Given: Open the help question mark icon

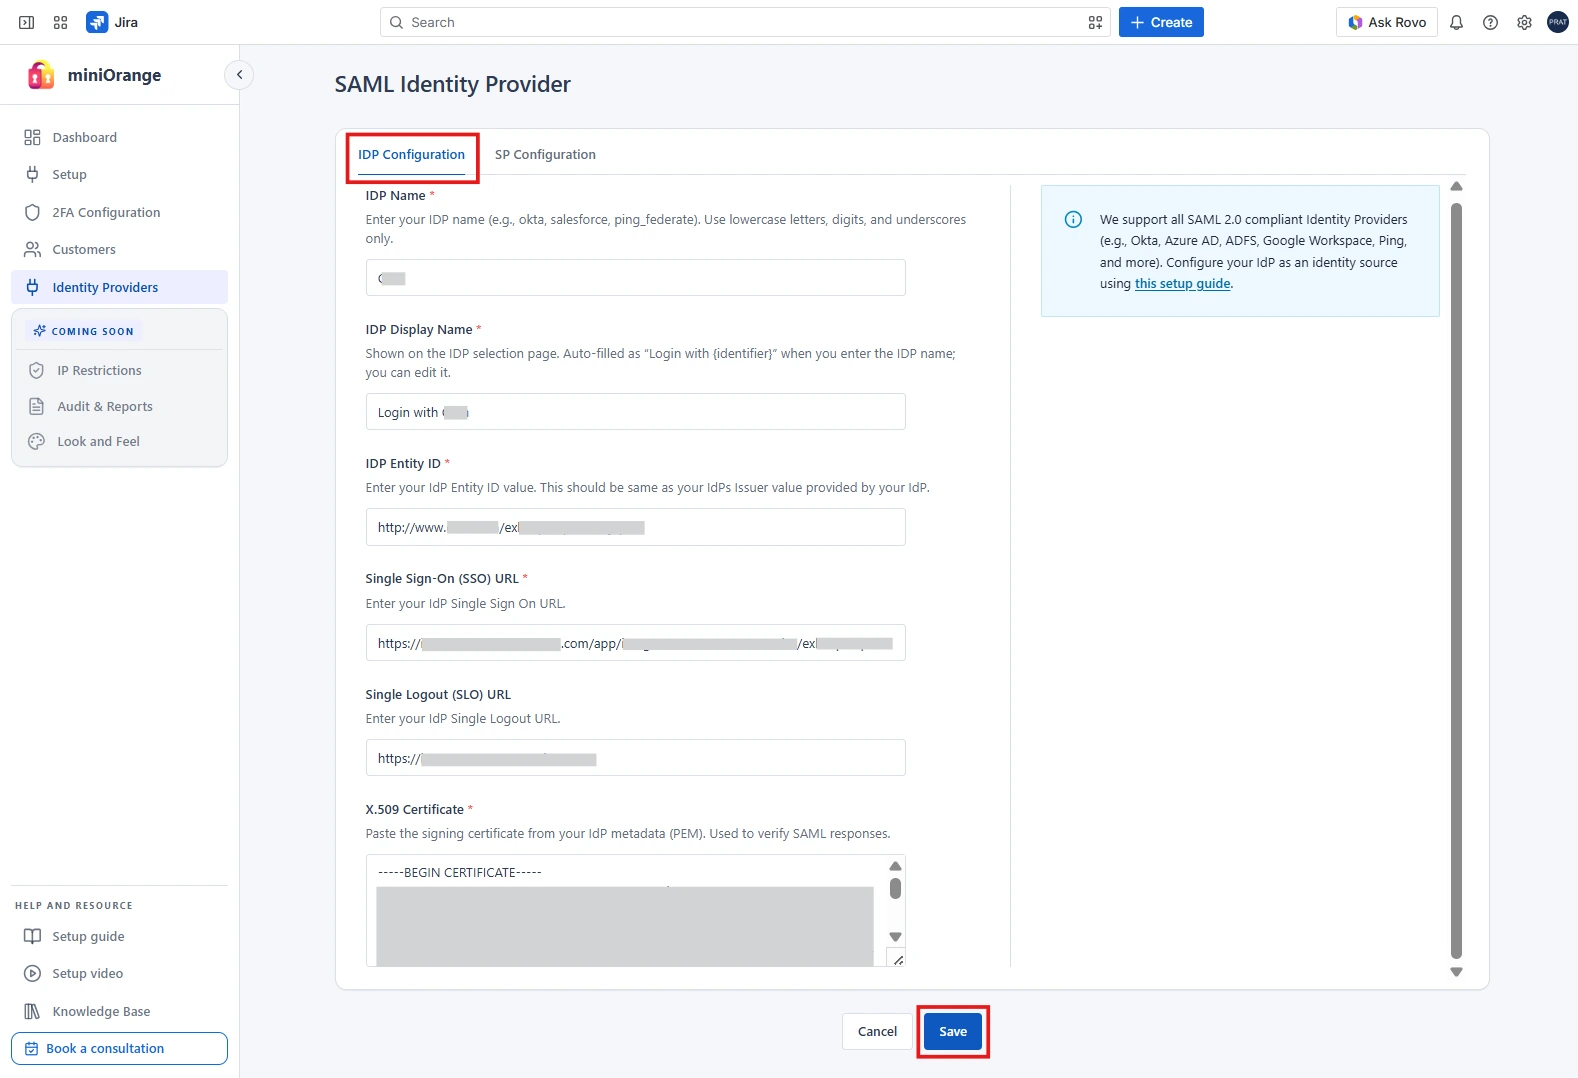Looking at the screenshot, I should point(1490,22).
